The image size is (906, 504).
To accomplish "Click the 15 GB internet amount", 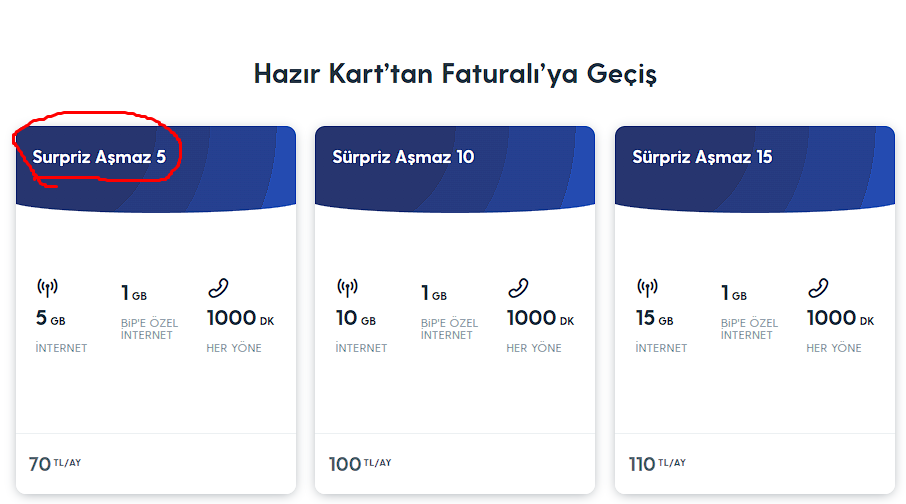I will [x=656, y=319].
